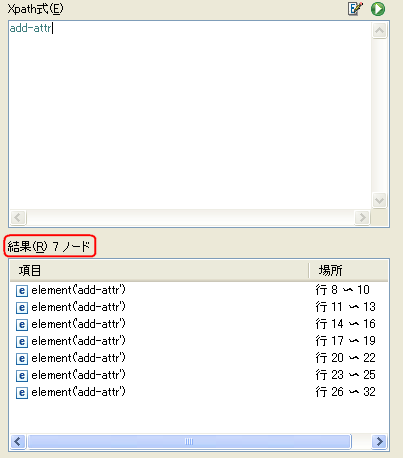Click the location text 行 14 〜 16

point(345,324)
